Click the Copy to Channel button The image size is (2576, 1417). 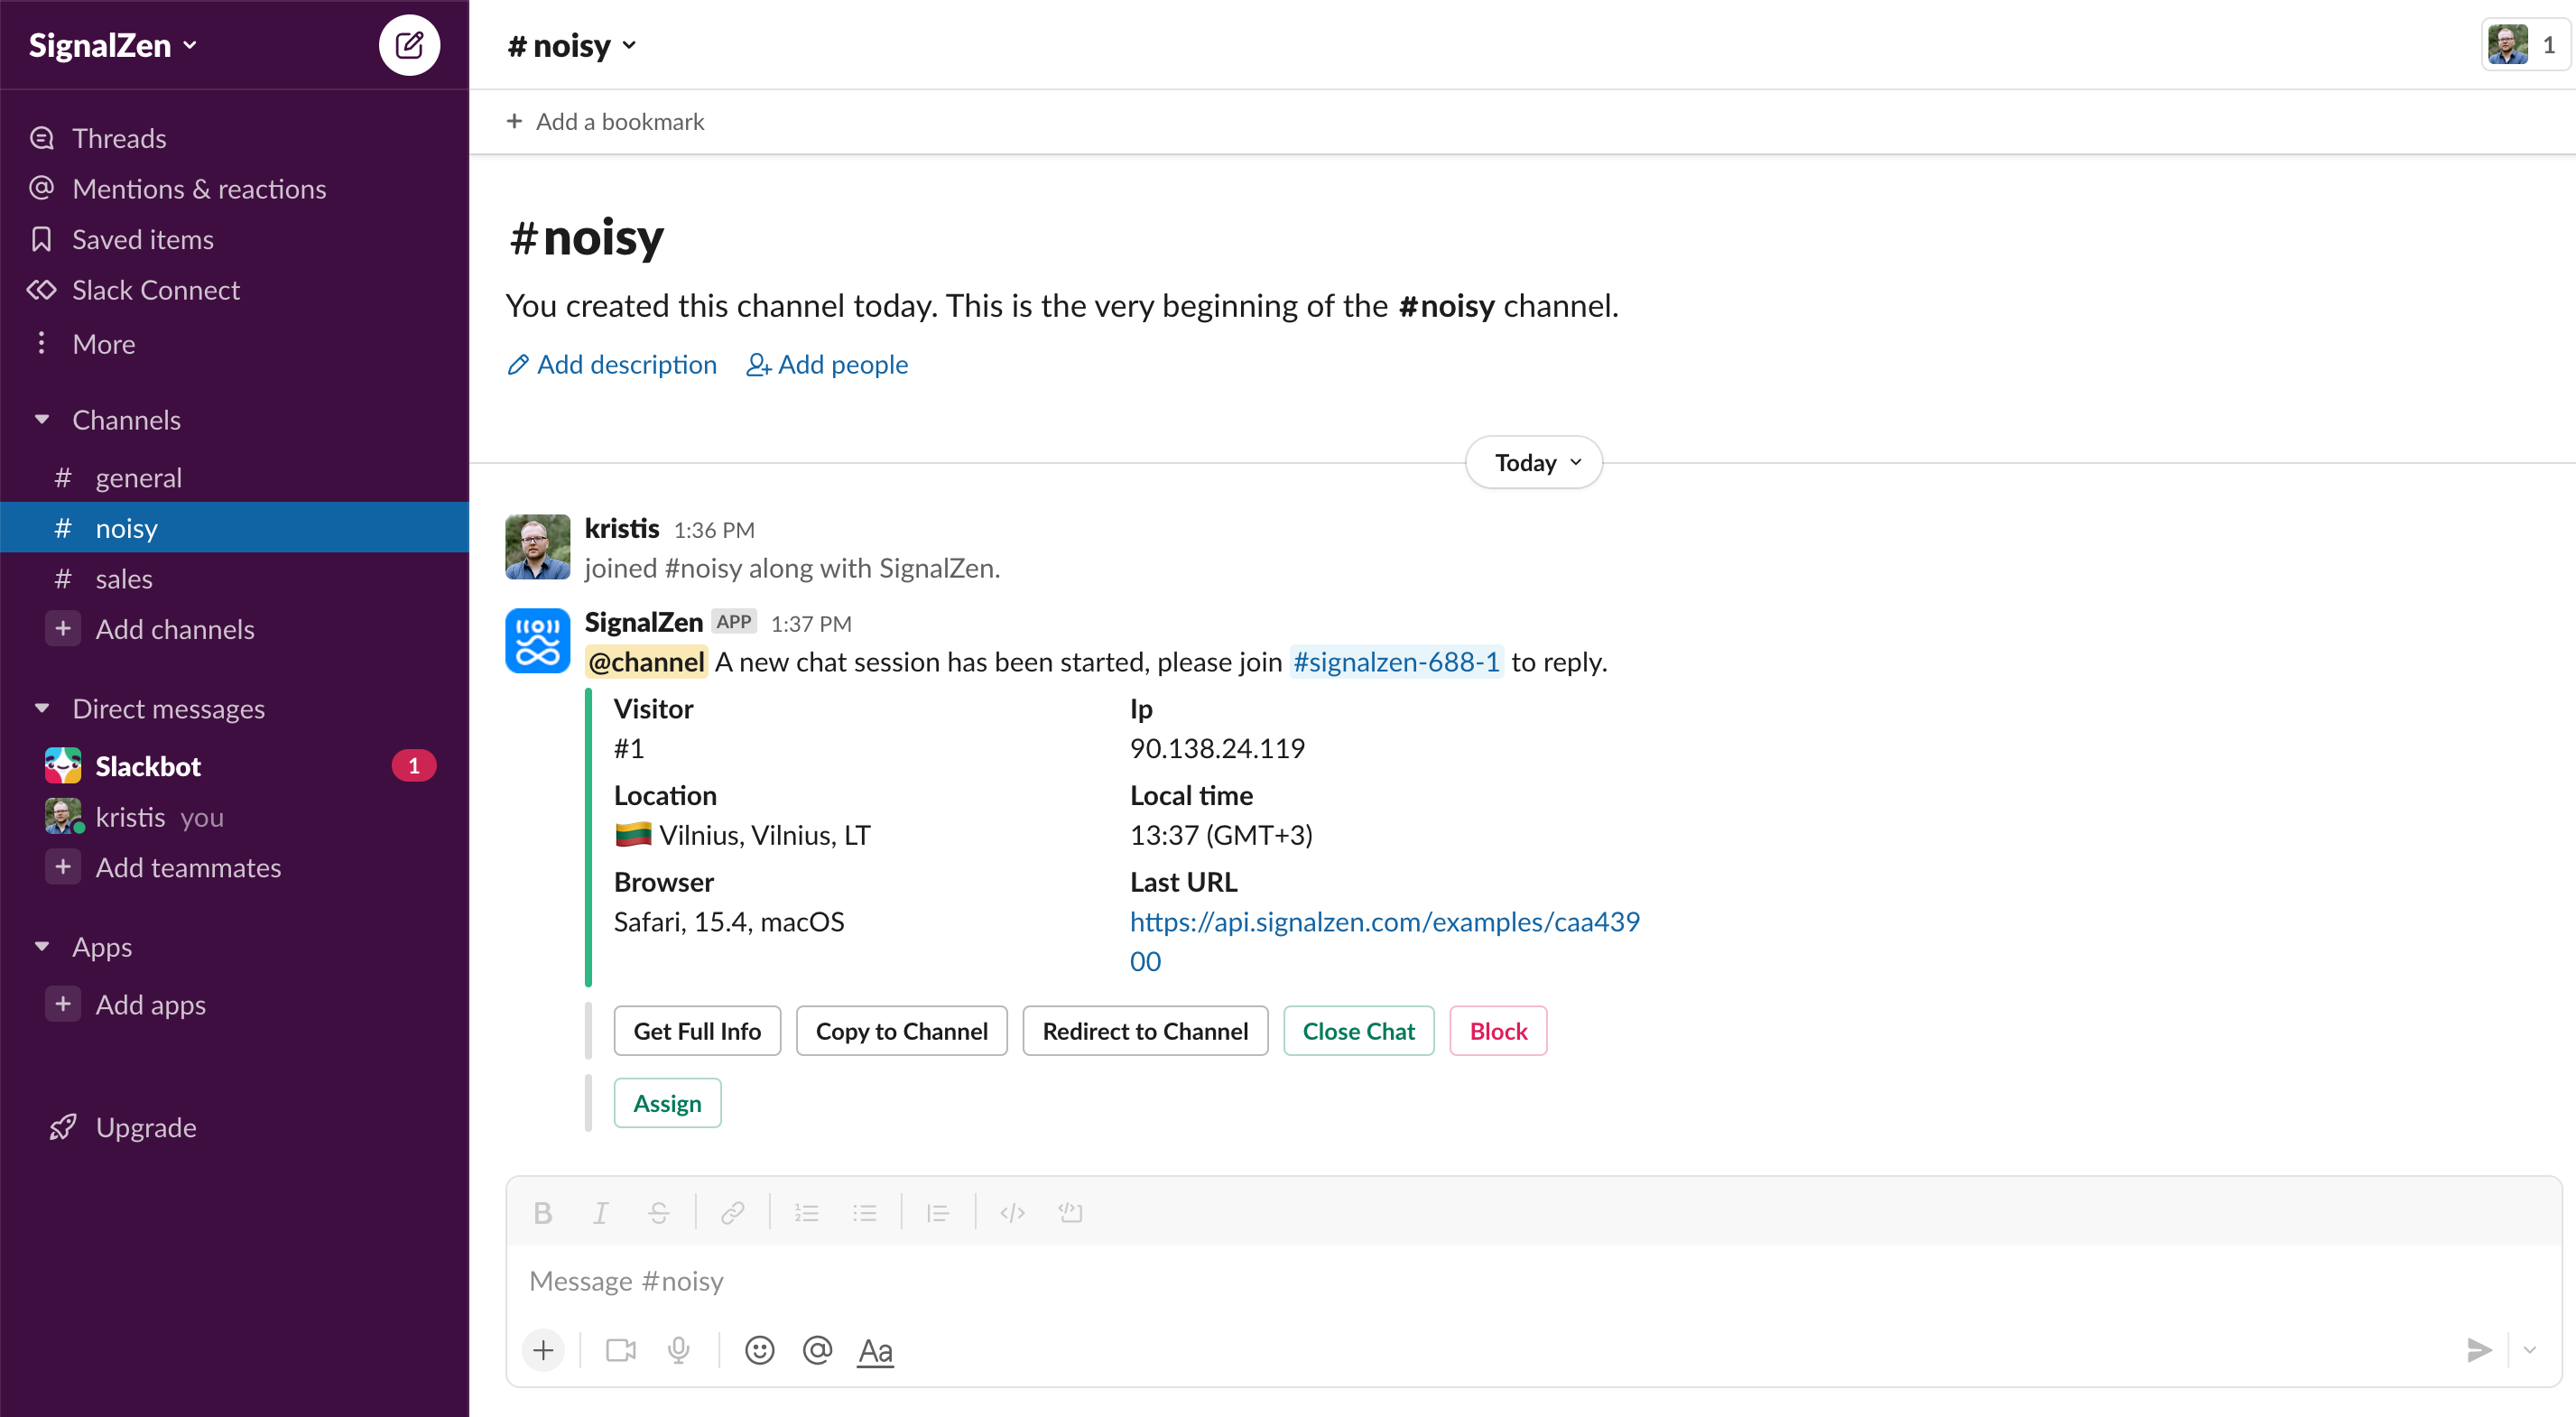coord(902,1031)
